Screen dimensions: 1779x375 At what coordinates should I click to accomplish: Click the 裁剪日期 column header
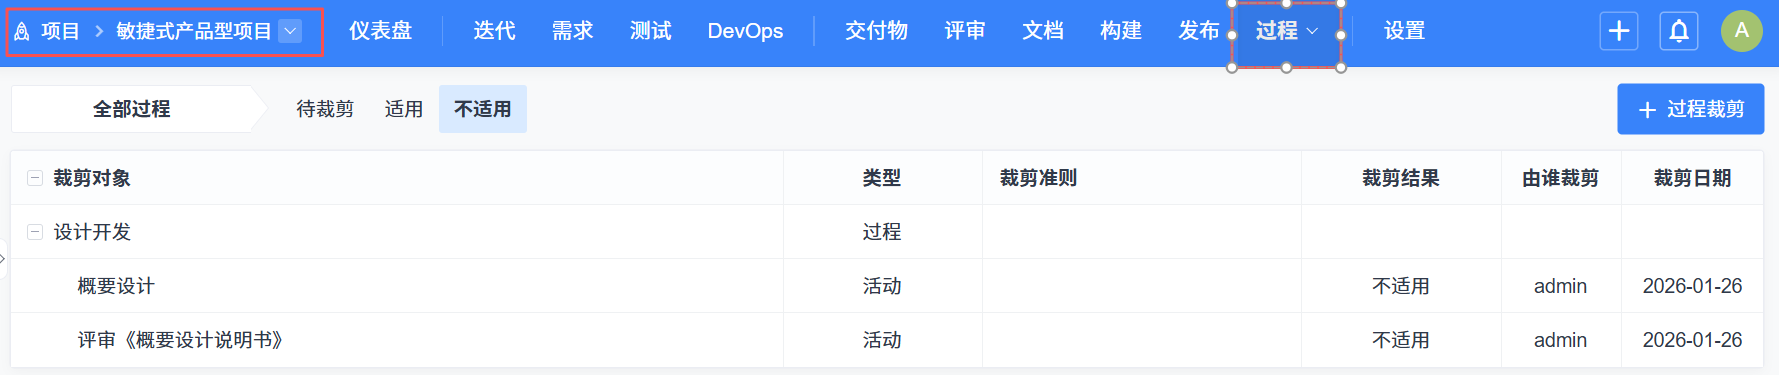(x=1692, y=178)
